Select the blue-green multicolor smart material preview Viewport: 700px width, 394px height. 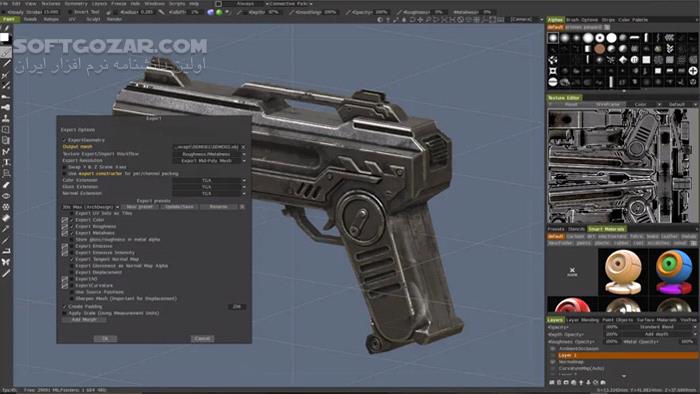[674, 271]
